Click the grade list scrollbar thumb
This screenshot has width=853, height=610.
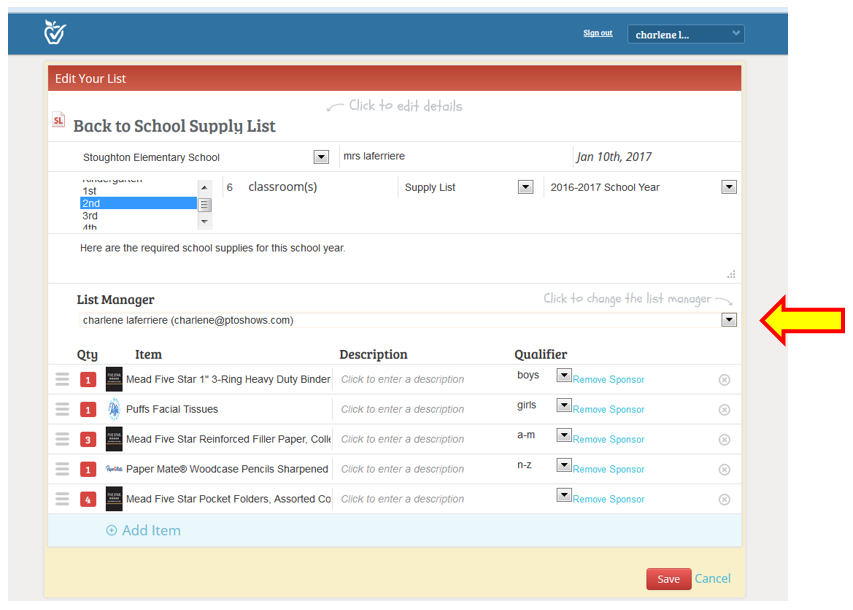tap(205, 205)
